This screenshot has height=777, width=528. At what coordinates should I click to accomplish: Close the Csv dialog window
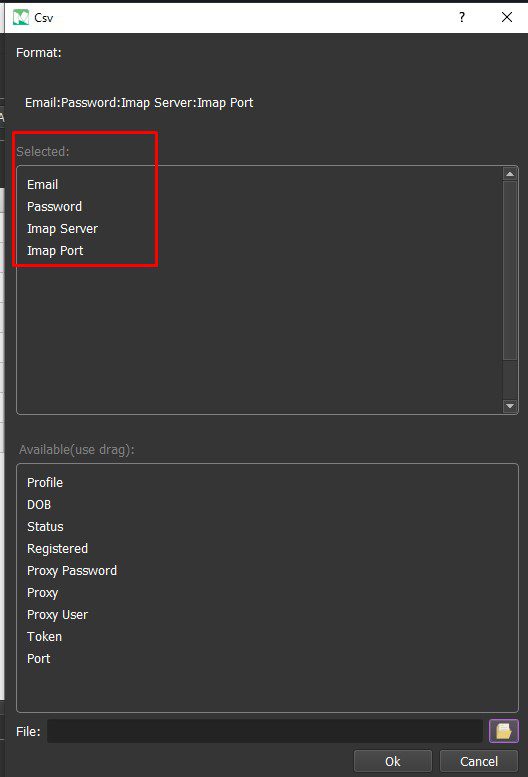coord(507,17)
